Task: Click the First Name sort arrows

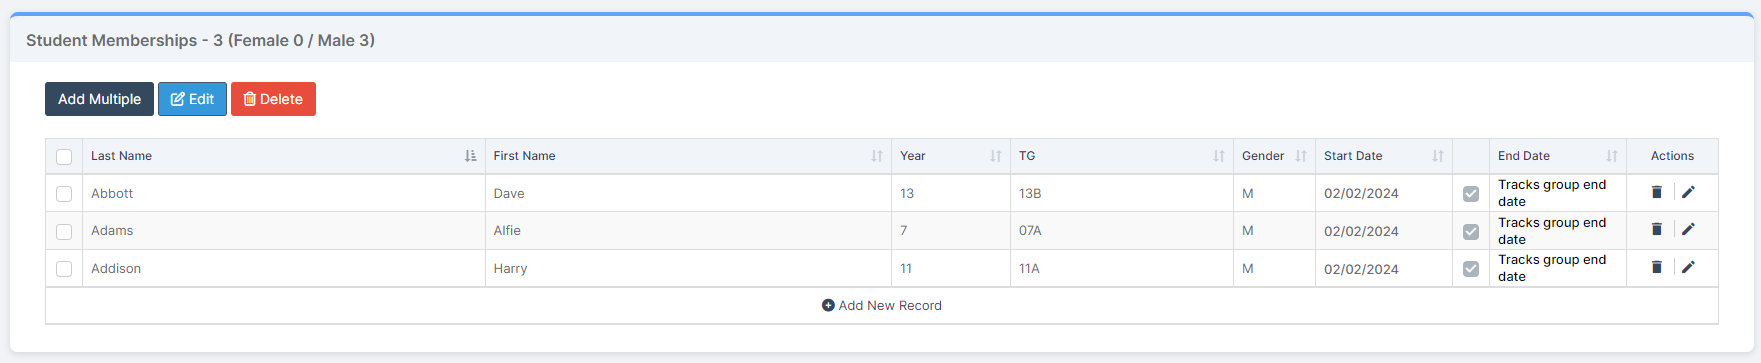Action: tap(877, 156)
